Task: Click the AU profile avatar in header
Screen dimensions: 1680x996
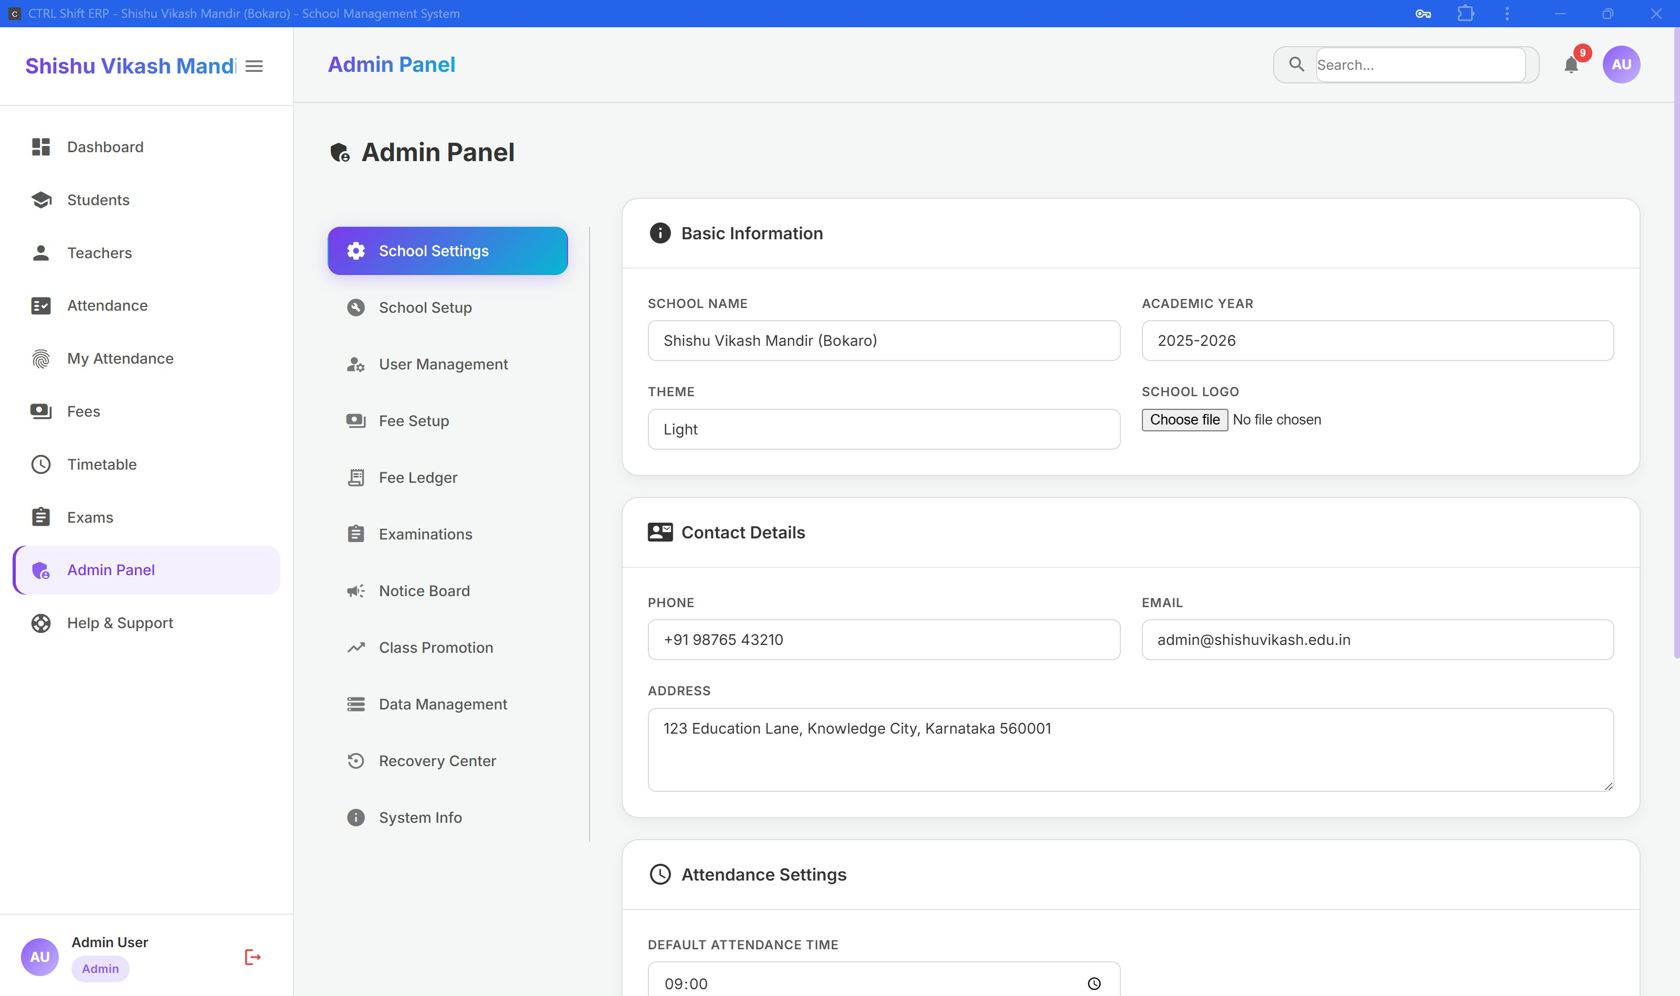Action: (1621, 64)
